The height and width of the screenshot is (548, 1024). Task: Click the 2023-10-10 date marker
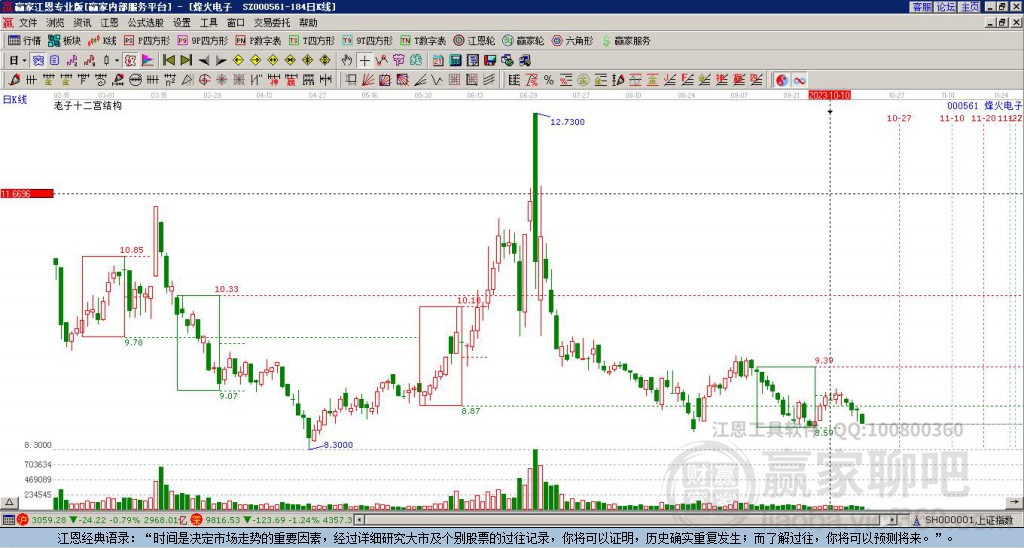click(x=829, y=95)
